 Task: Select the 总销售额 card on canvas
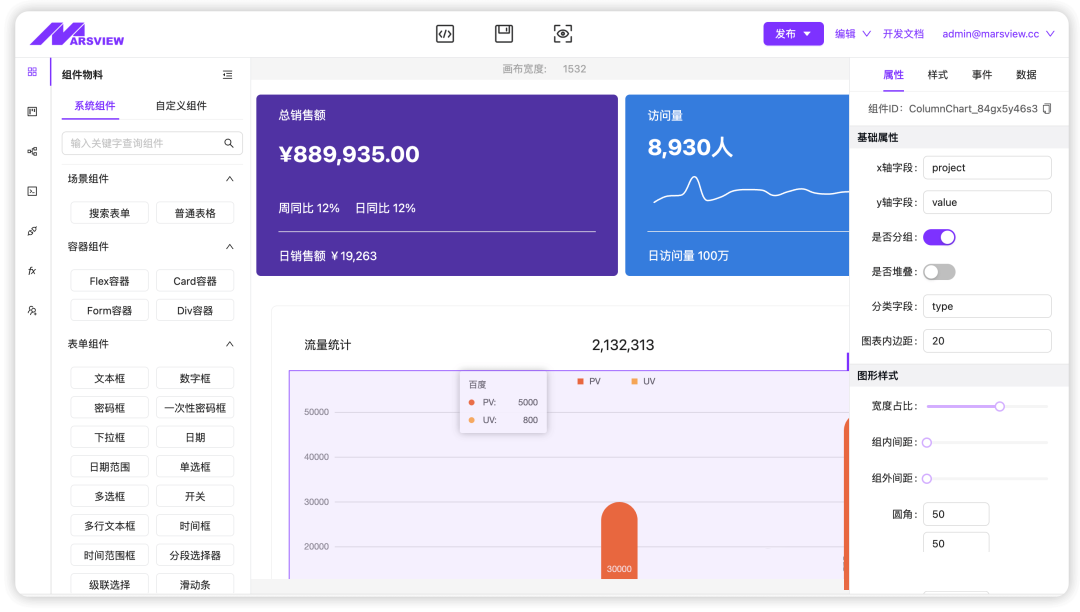pyautogui.click(x=437, y=185)
